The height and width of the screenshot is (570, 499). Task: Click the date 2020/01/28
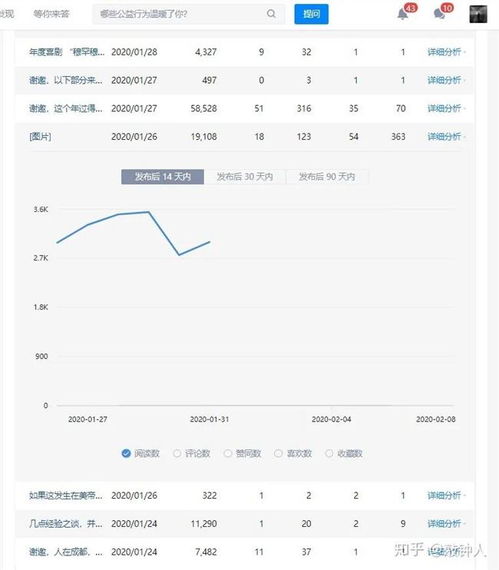point(134,52)
